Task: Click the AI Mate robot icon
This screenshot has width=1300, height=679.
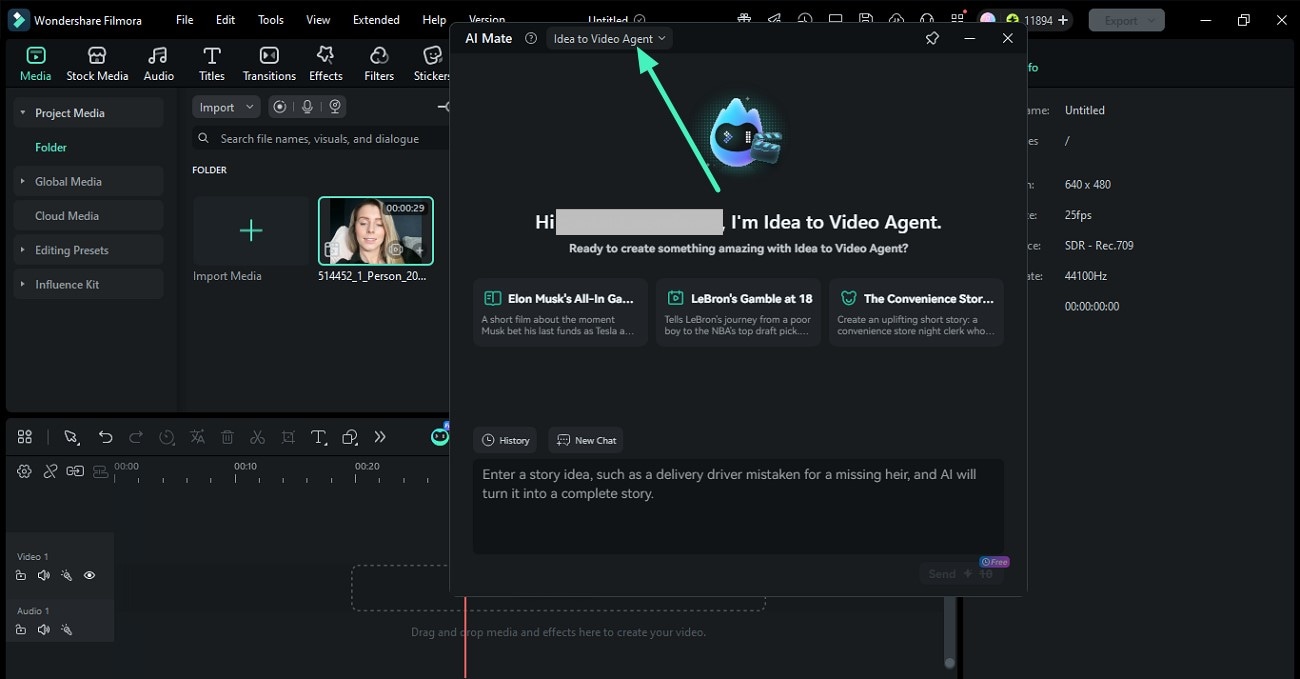Action: click(440, 436)
